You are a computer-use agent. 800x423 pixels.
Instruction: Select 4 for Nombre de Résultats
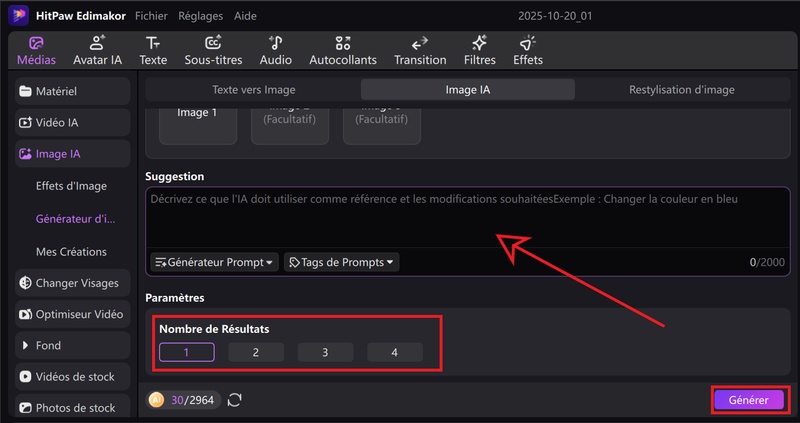tap(395, 352)
